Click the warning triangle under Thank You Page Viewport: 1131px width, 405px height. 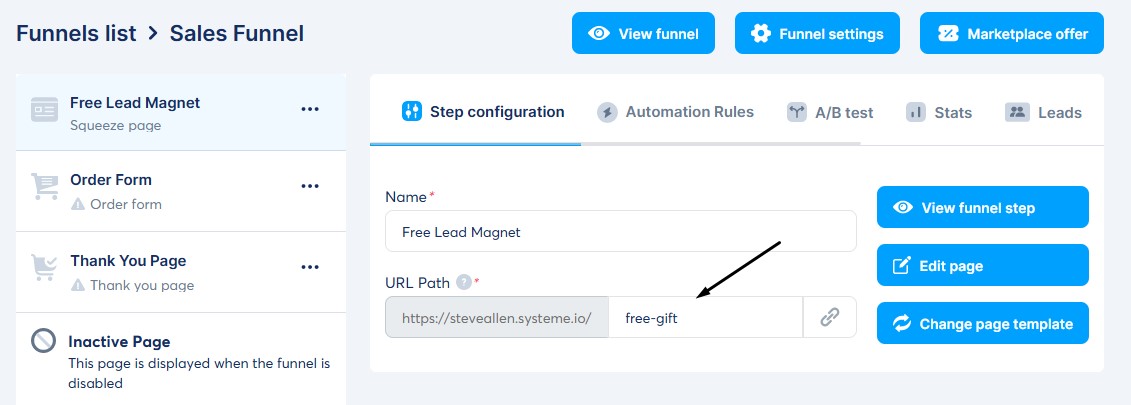click(78, 285)
